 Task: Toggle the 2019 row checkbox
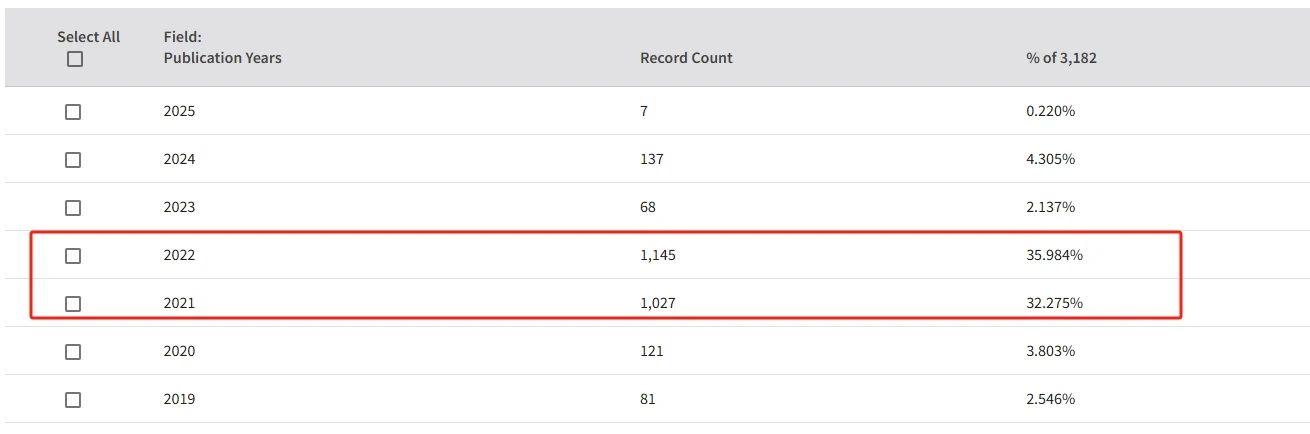73,400
